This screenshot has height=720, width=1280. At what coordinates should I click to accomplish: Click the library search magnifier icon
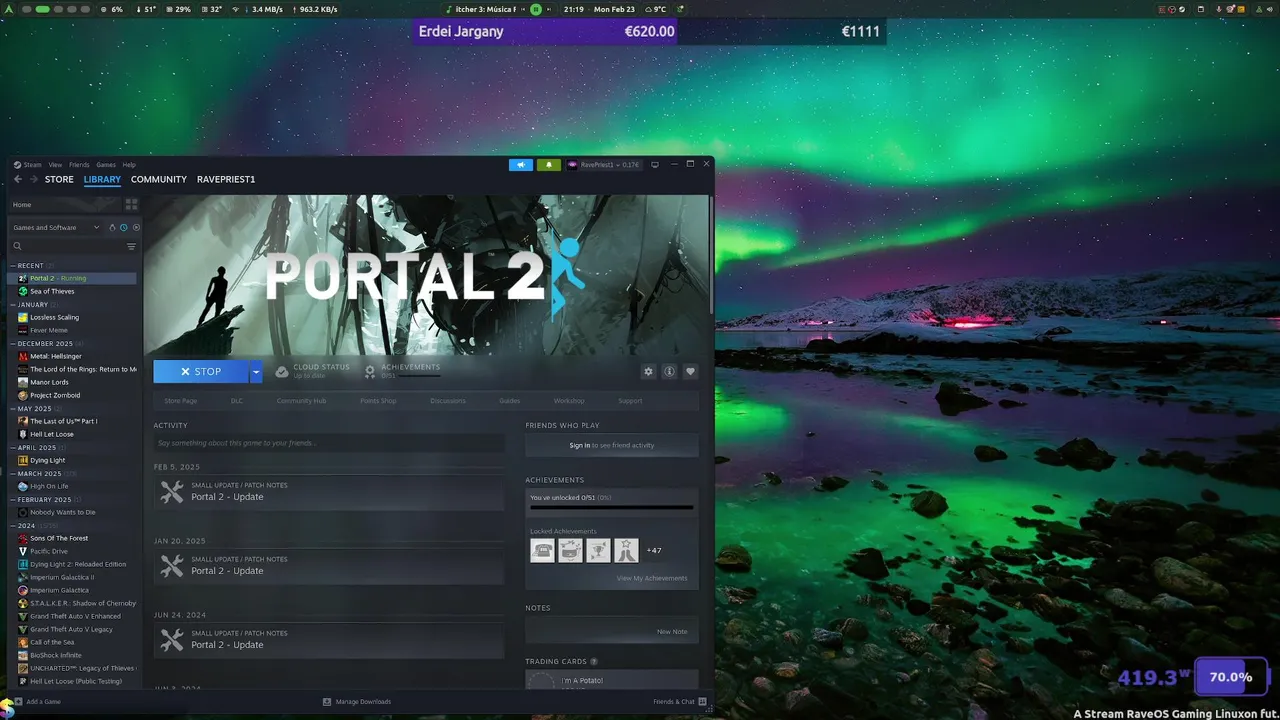pos(17,246)
